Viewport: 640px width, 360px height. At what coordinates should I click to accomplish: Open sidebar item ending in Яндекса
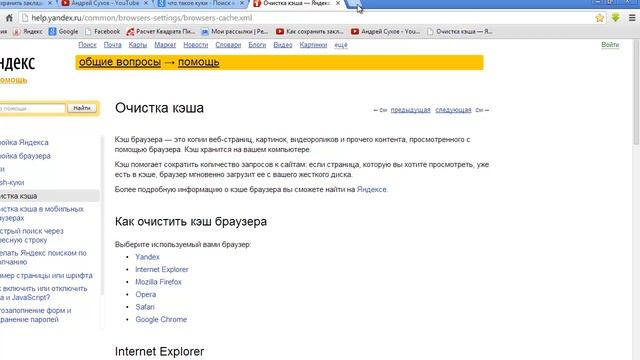click(24, 142)
